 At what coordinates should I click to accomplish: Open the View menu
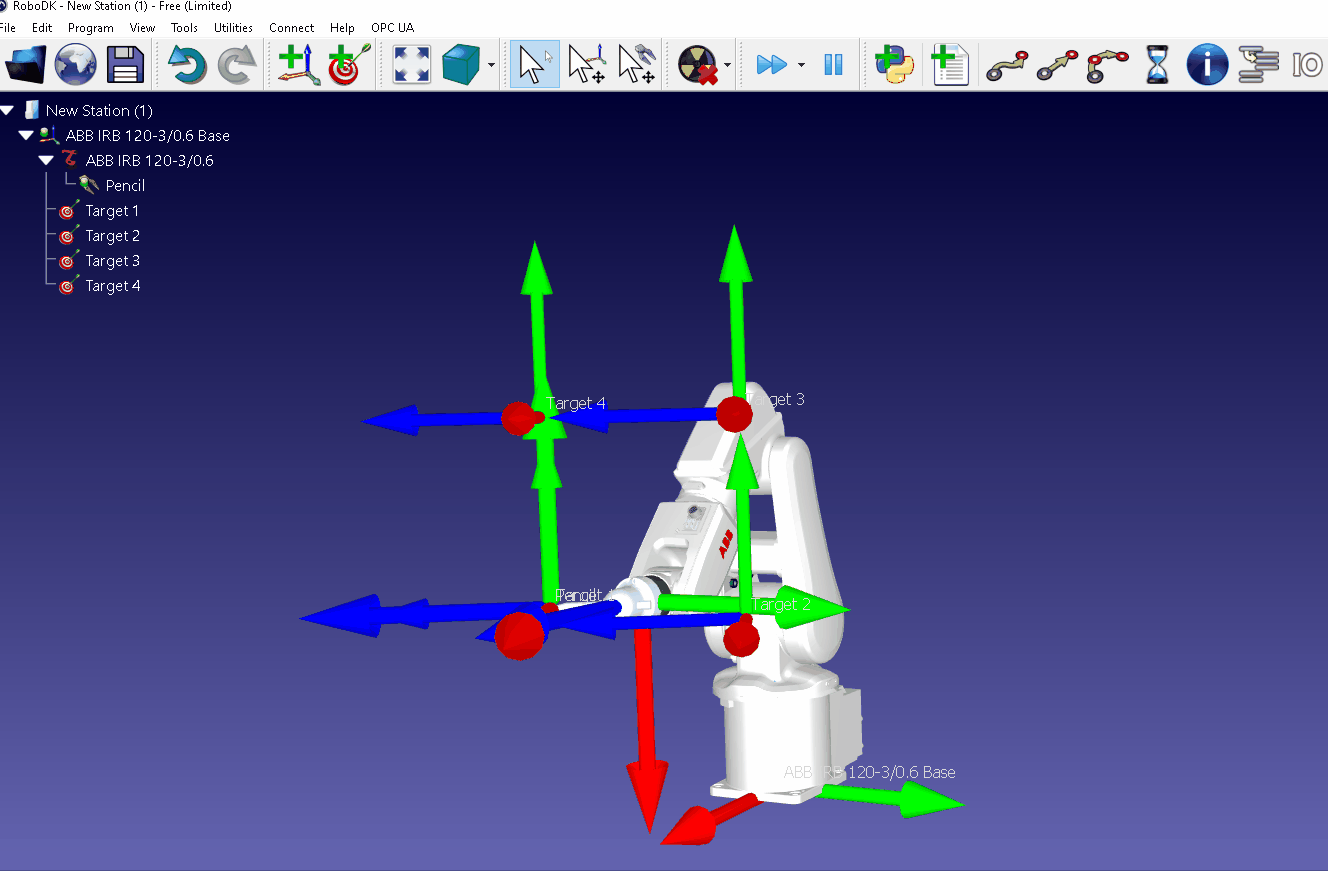(x=143, y=28)
